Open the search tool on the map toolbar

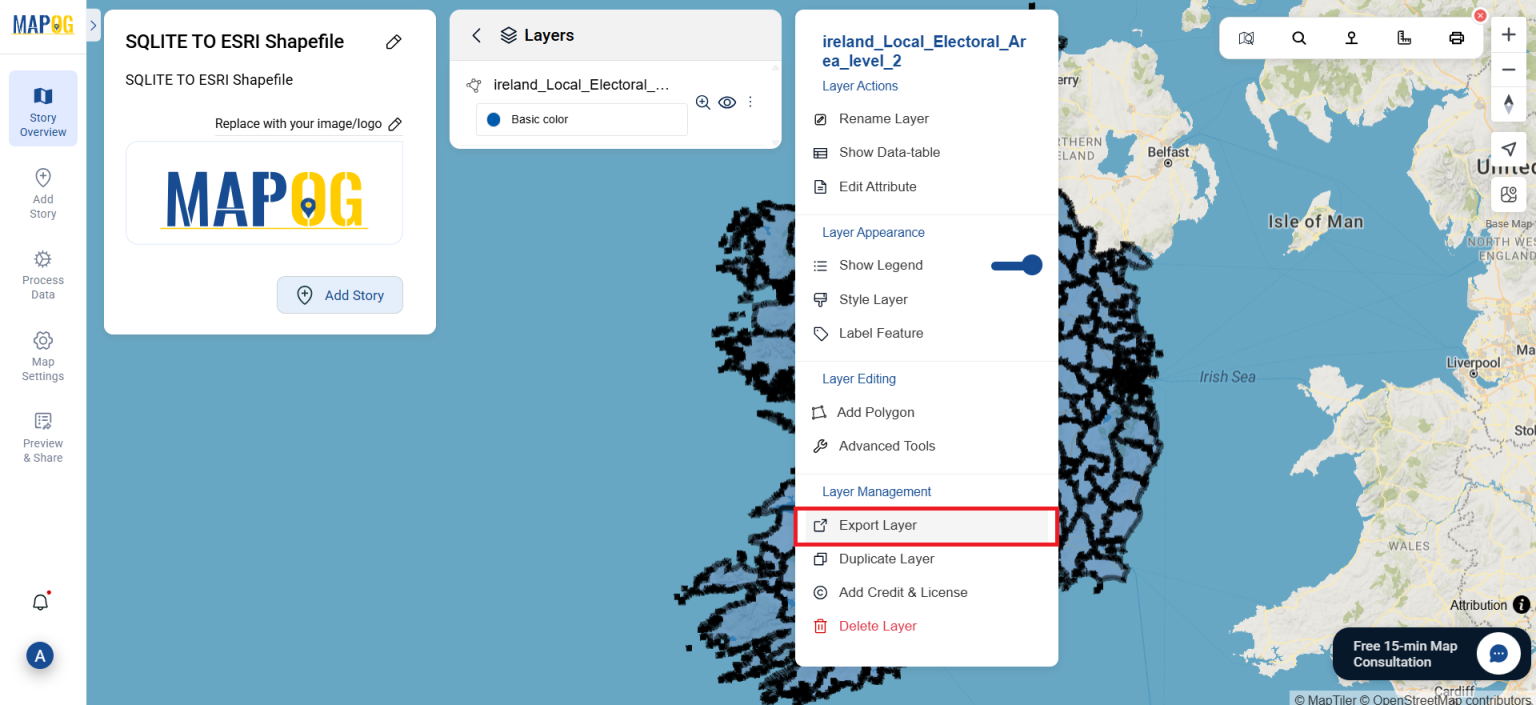pos(1299,37)
